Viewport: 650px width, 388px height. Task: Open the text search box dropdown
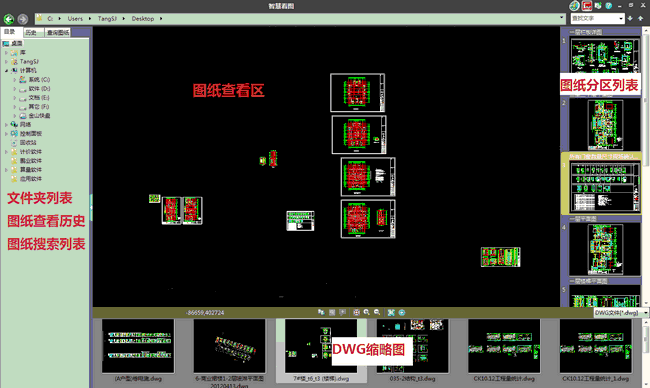621,19
